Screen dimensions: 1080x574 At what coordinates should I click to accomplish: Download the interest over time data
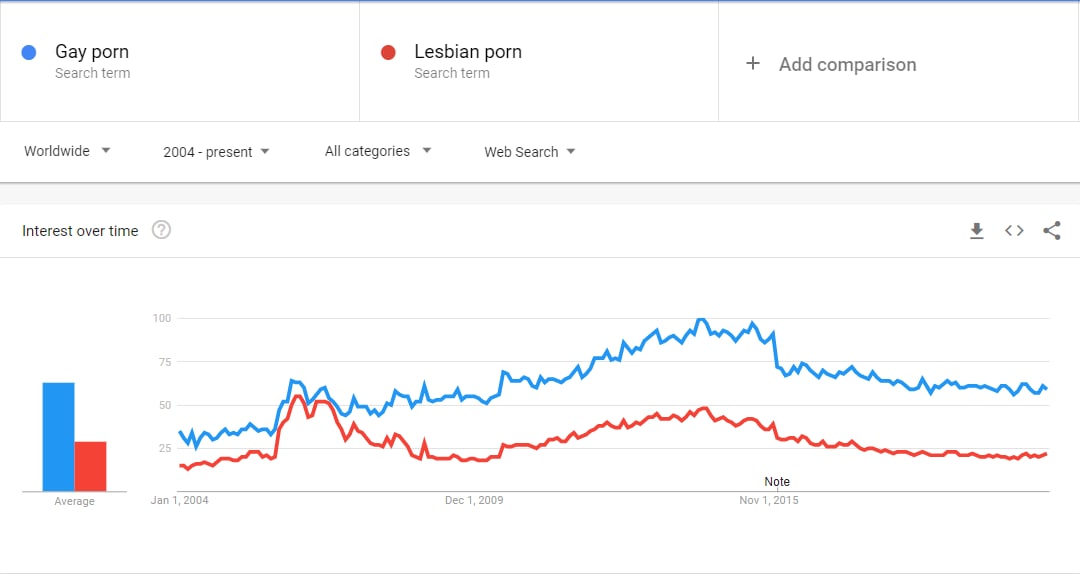(977, 231)
